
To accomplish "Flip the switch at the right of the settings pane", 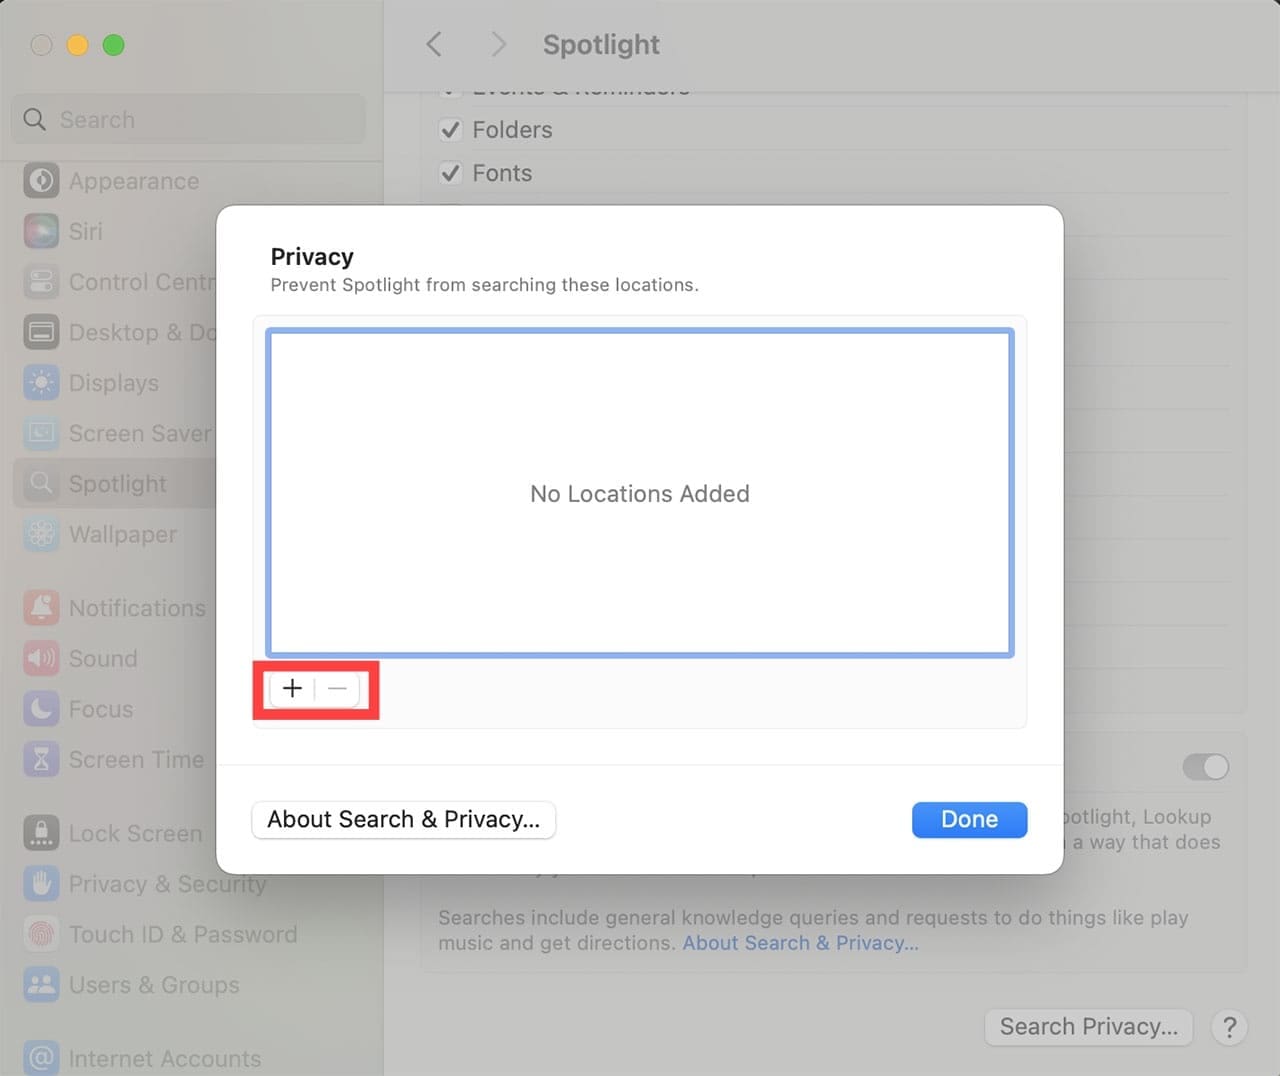I will [1205, 767].
